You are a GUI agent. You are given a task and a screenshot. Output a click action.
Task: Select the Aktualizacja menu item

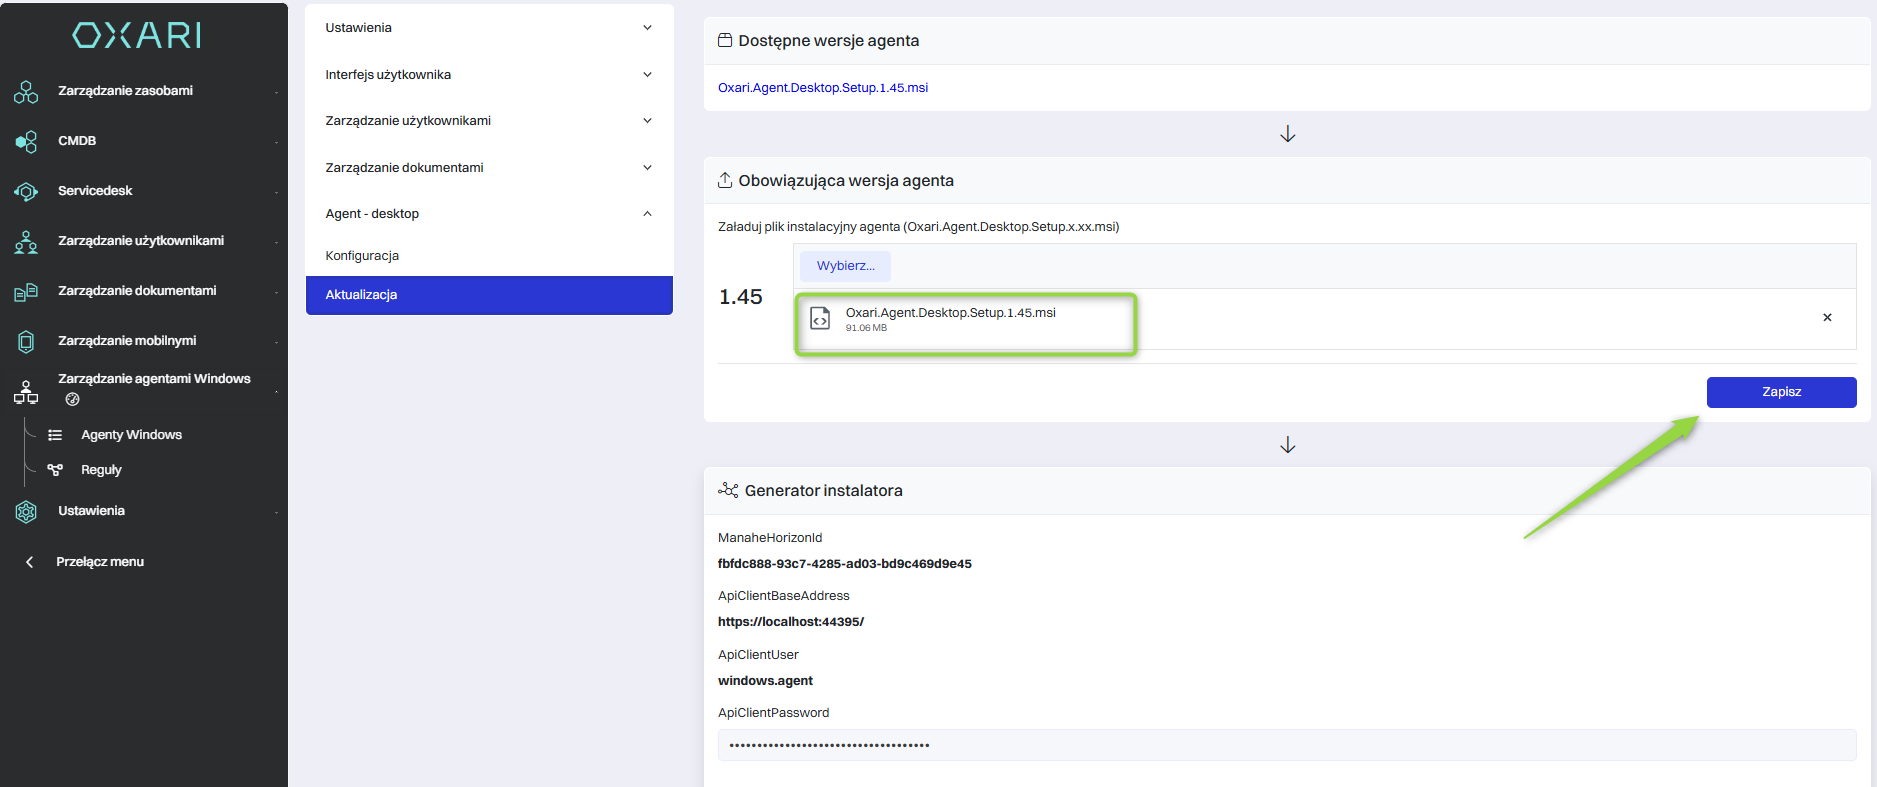coord(489,295)
